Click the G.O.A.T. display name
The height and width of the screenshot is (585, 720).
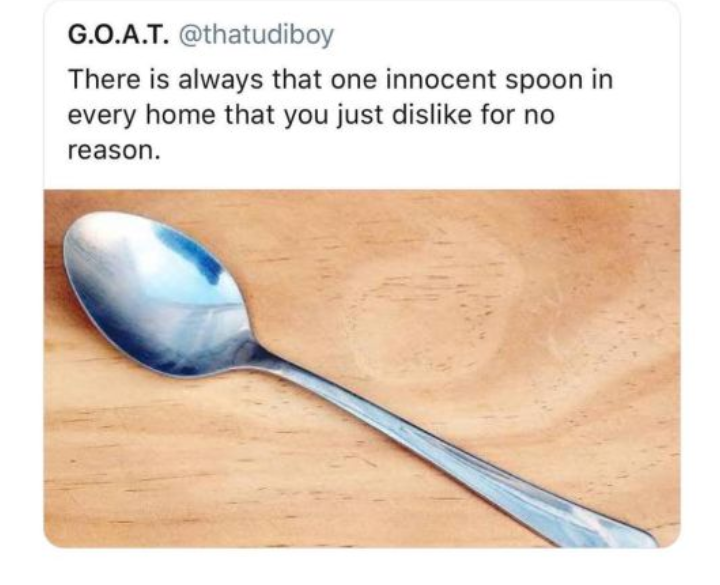tap(118, 35)
